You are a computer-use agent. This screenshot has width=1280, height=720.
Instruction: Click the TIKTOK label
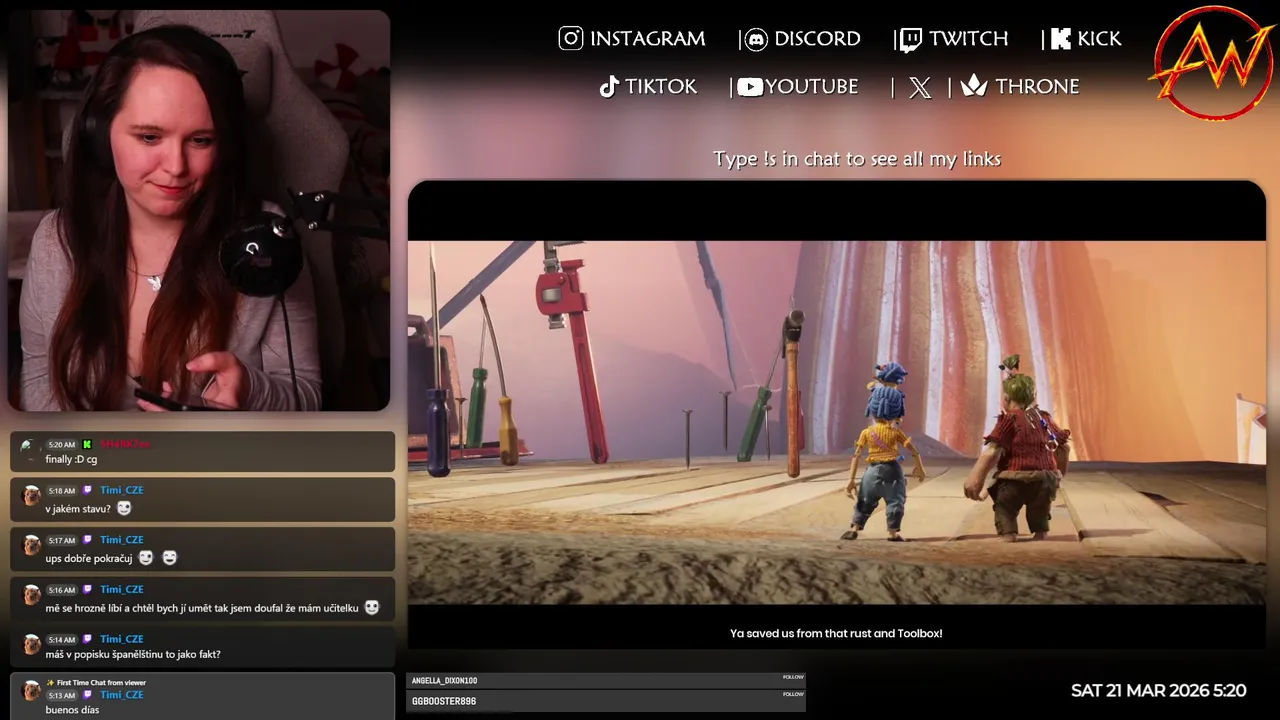click(661, 87)
